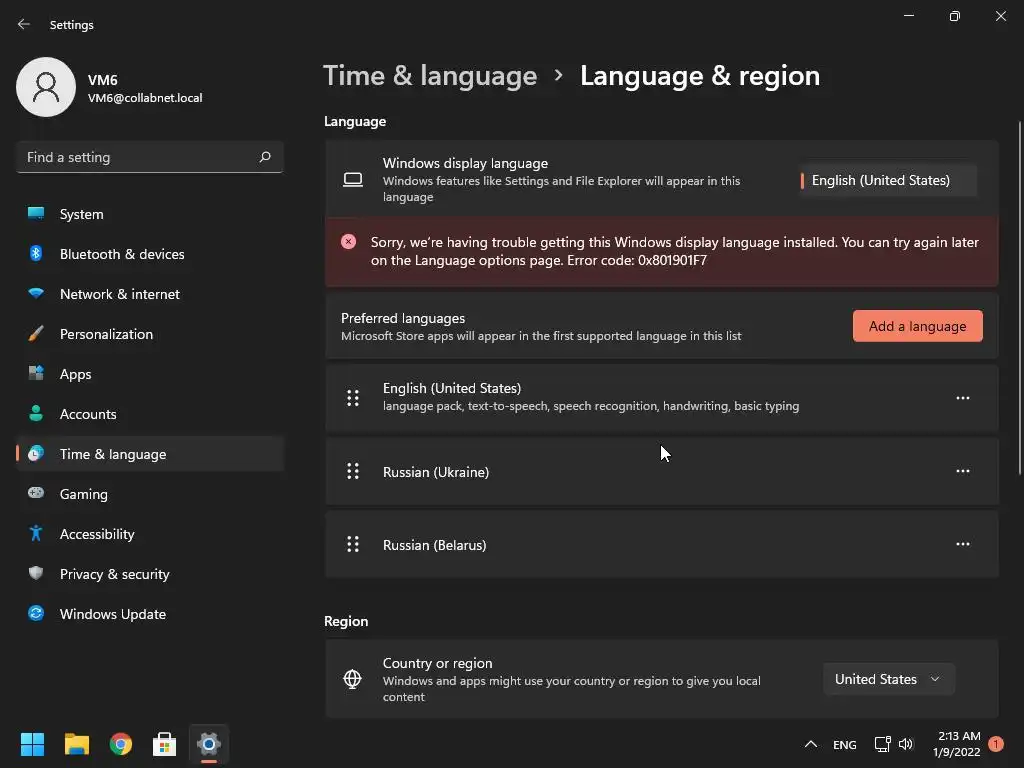Viewport: 1024px width, 768px height.
Task: Open Windows display language dropdown
Action: 888,180
